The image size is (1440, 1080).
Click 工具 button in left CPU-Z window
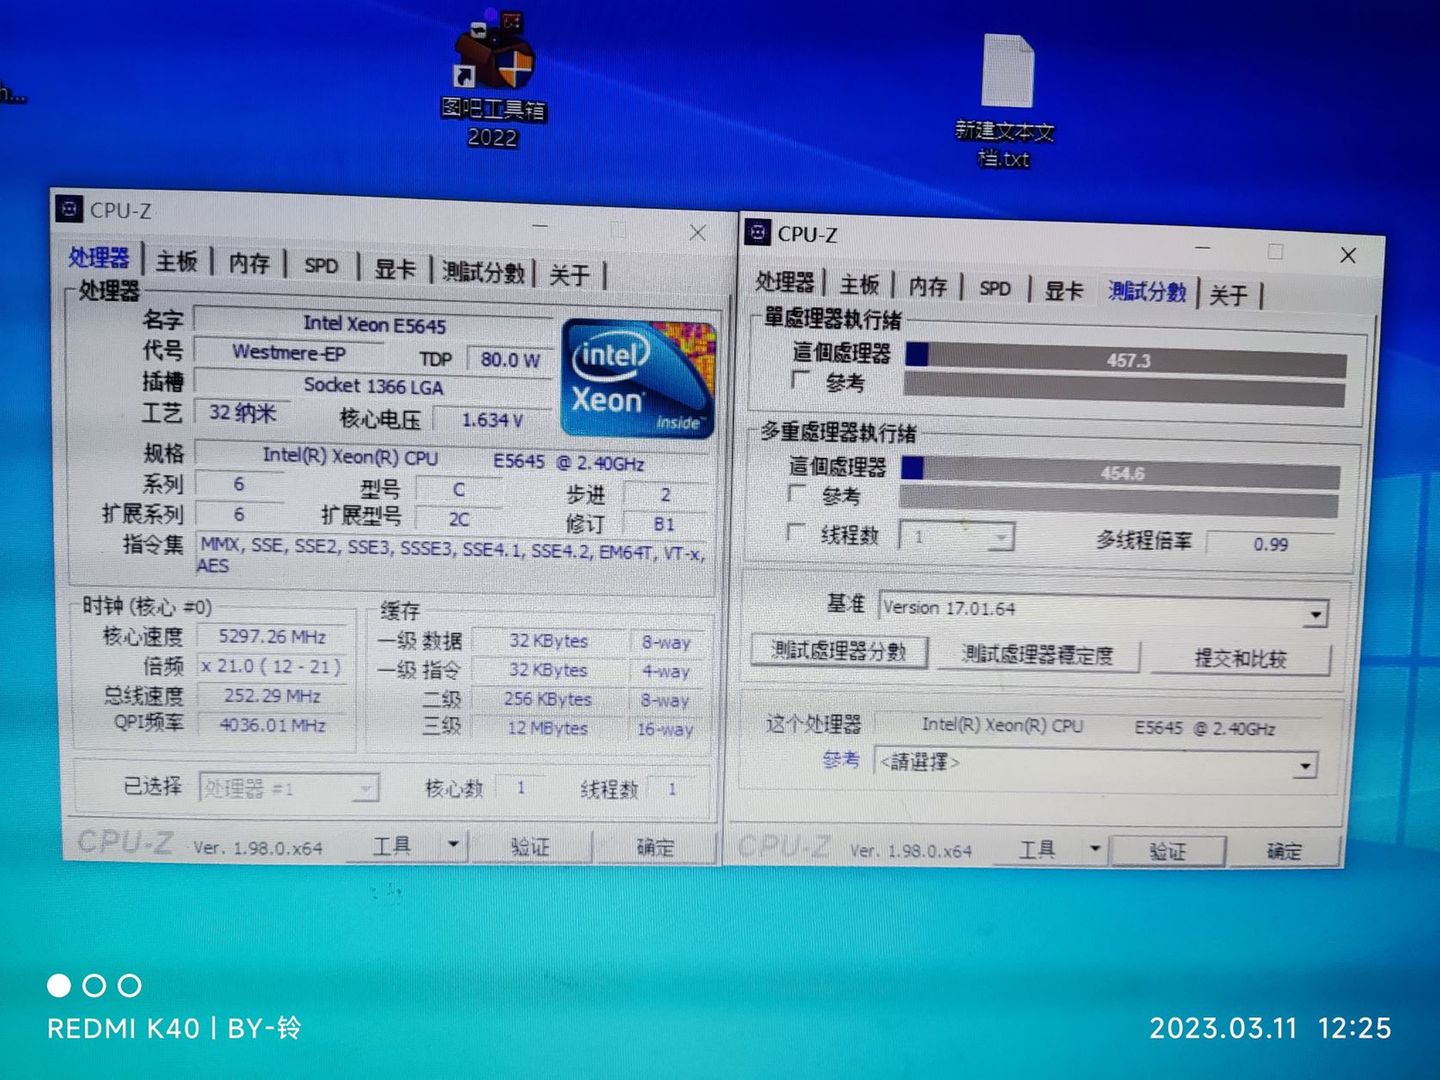tap(392, 846)
